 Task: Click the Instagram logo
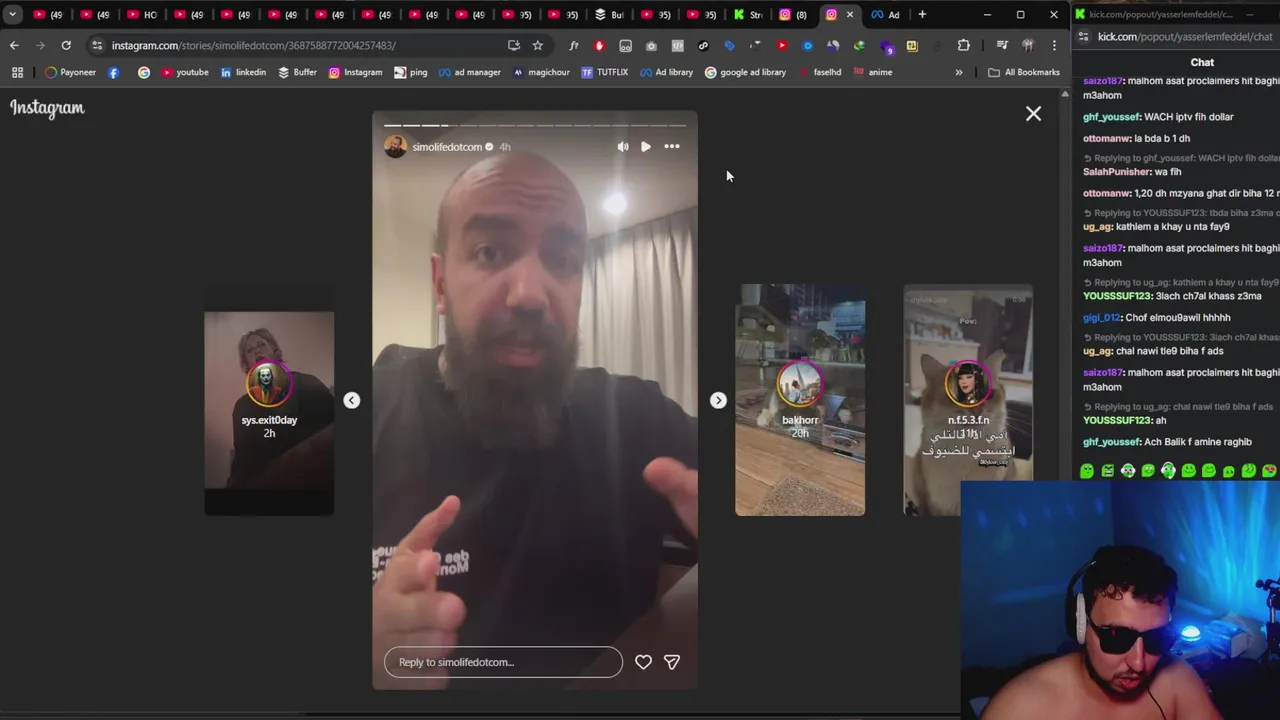[x=47, y=108]
